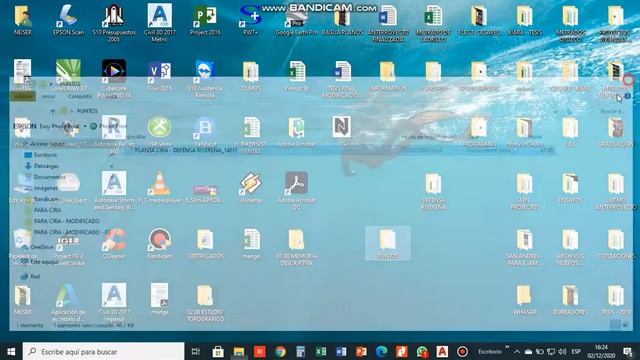This screenshot has width=640, height=360.
Task: Open Microsoft Edge from taskbar
Action: pos(382,351)
